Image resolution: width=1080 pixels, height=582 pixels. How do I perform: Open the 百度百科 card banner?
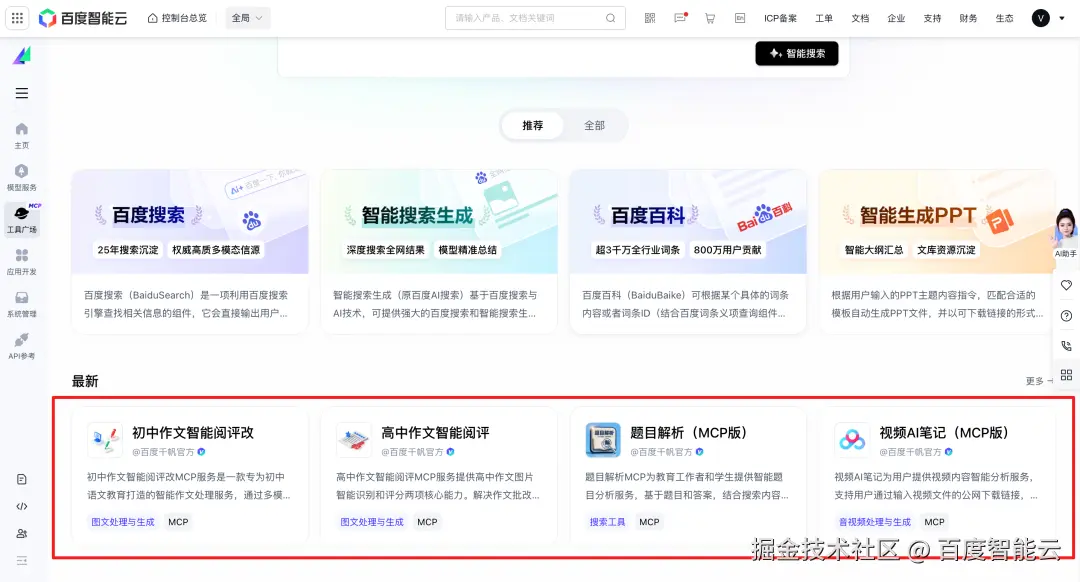click(x=688, y=222)
